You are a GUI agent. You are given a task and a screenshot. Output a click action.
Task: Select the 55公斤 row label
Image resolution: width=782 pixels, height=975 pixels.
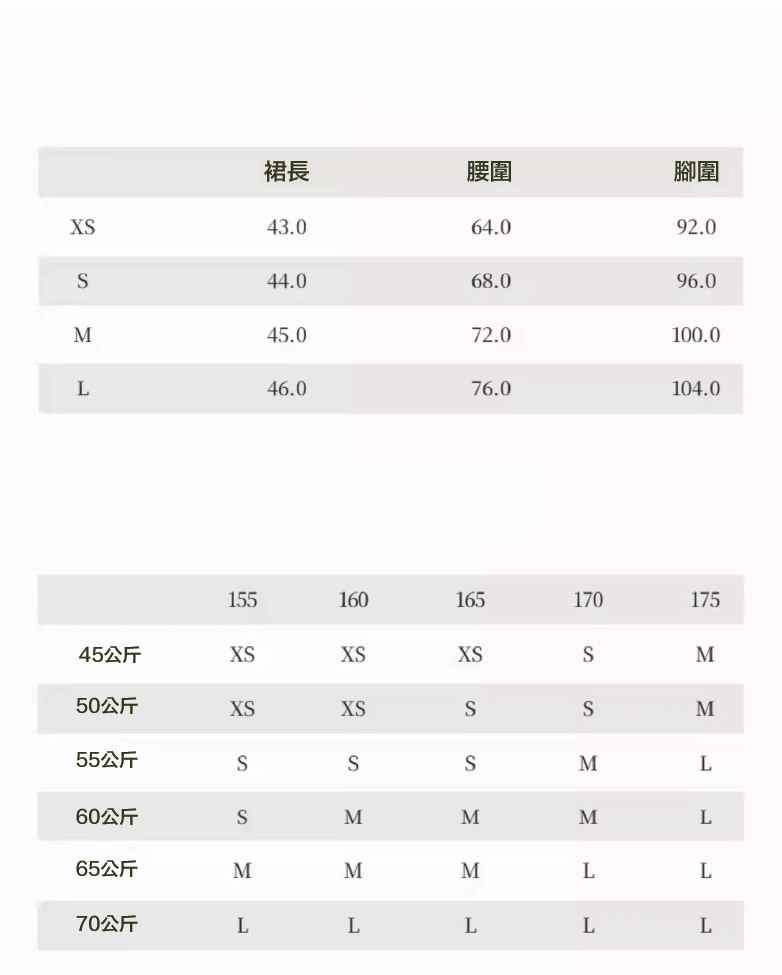point(107,760)
